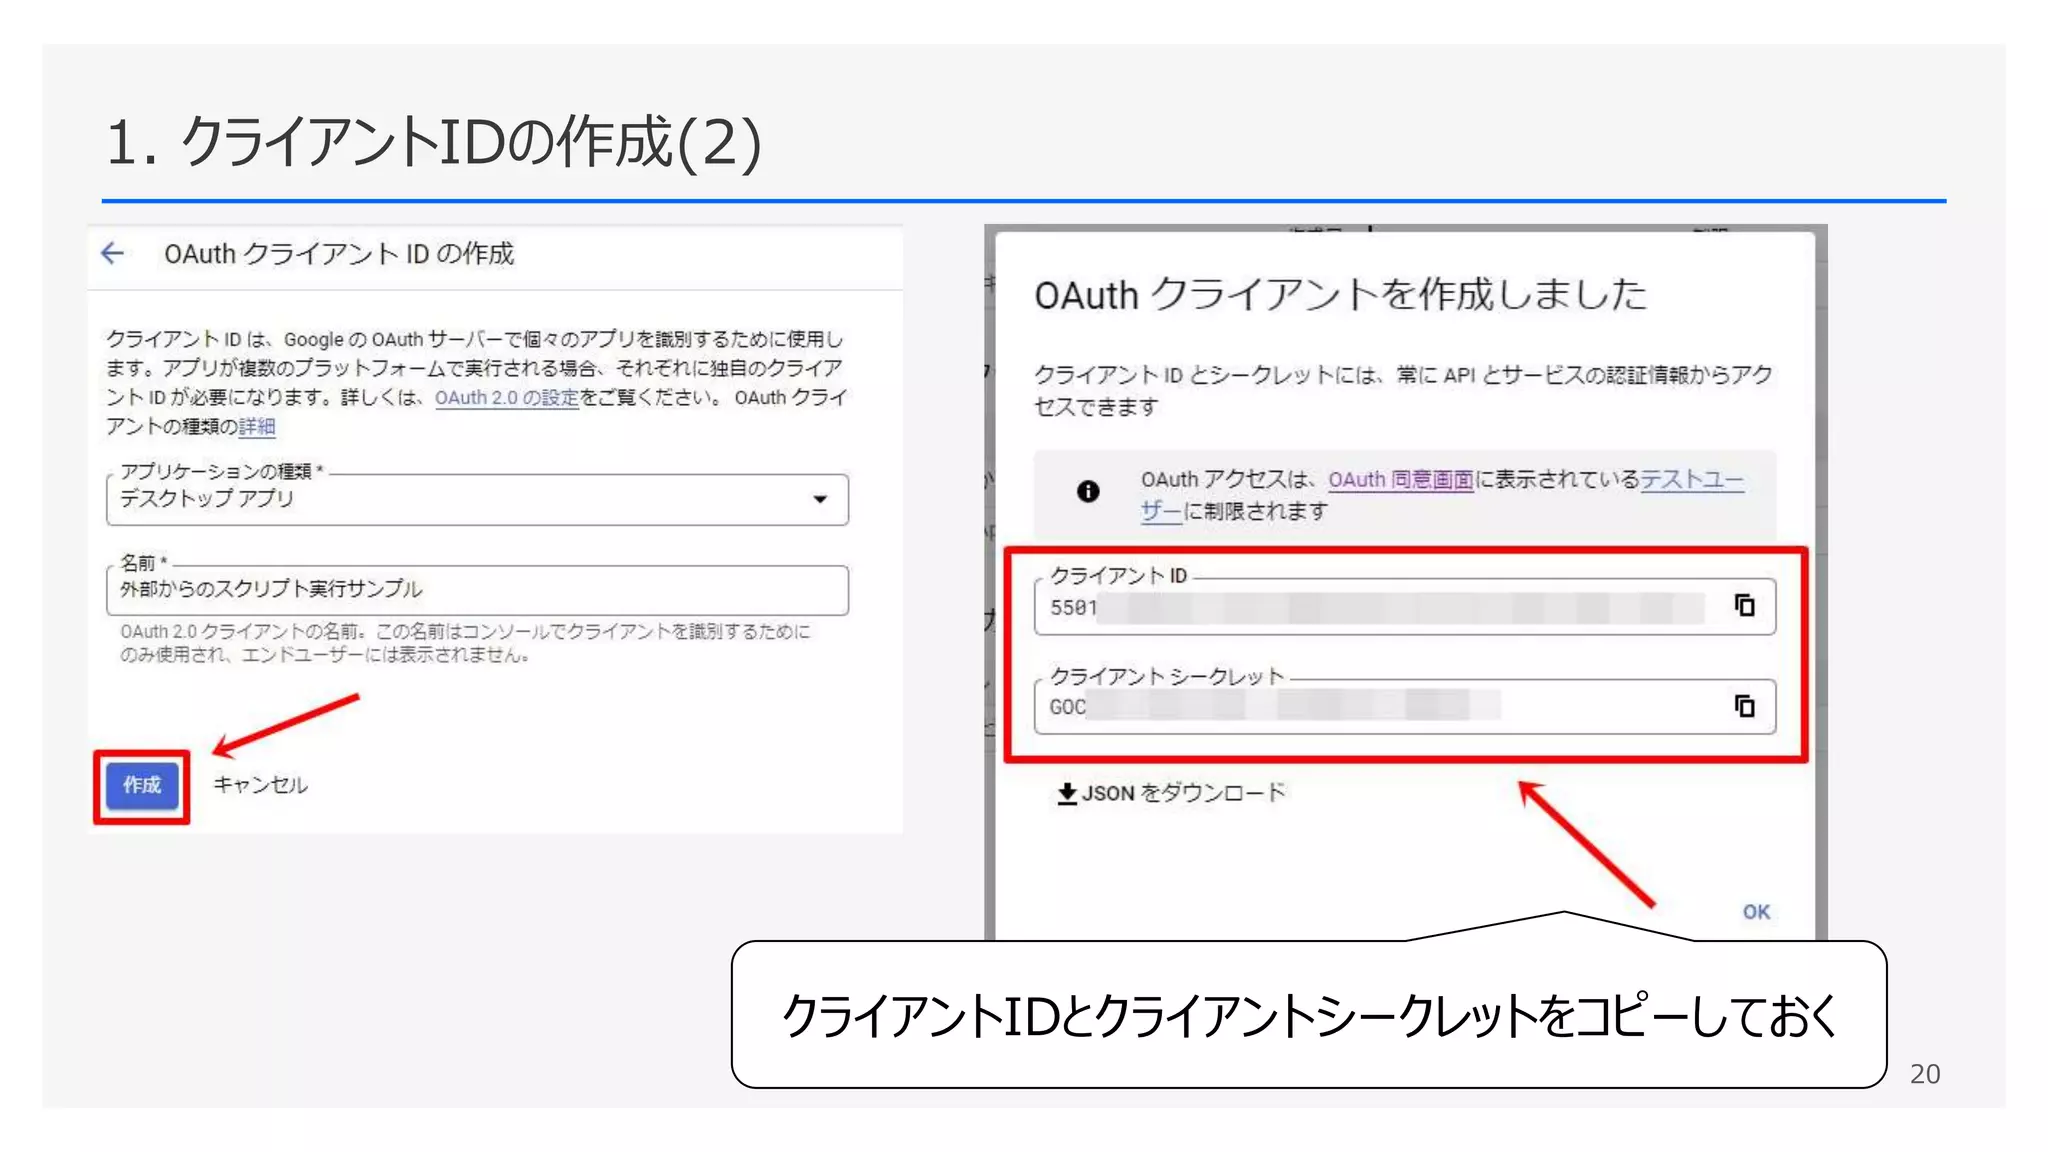Open the OAuth 同意画面 link
The height and width of the screenshot is (1152, 2048).
click(1400, 480)
